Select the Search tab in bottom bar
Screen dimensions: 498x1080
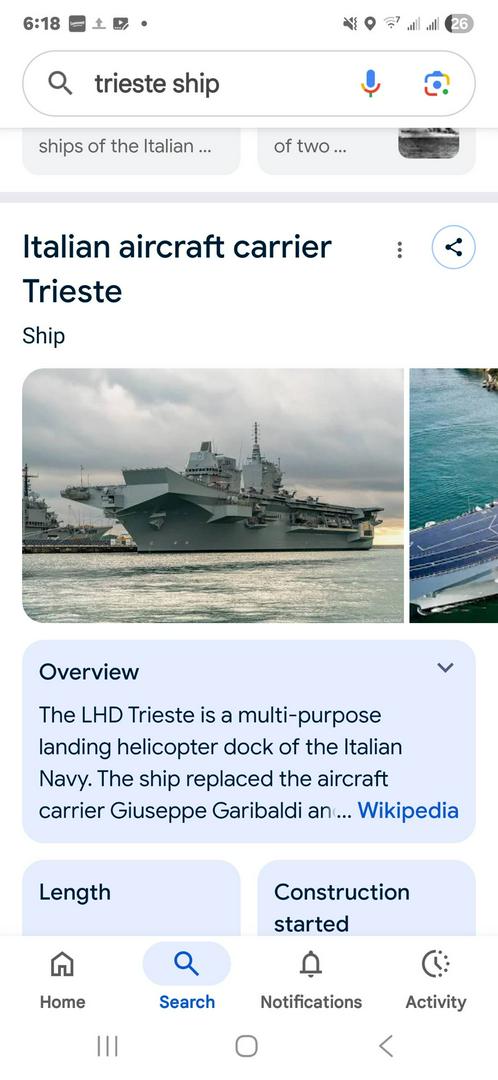187,979
